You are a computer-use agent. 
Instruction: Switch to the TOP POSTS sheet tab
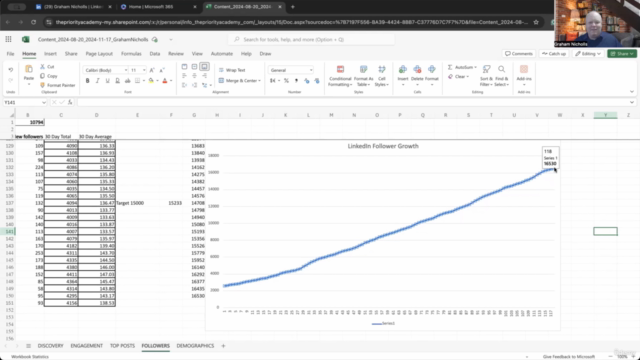pos(122,346)
